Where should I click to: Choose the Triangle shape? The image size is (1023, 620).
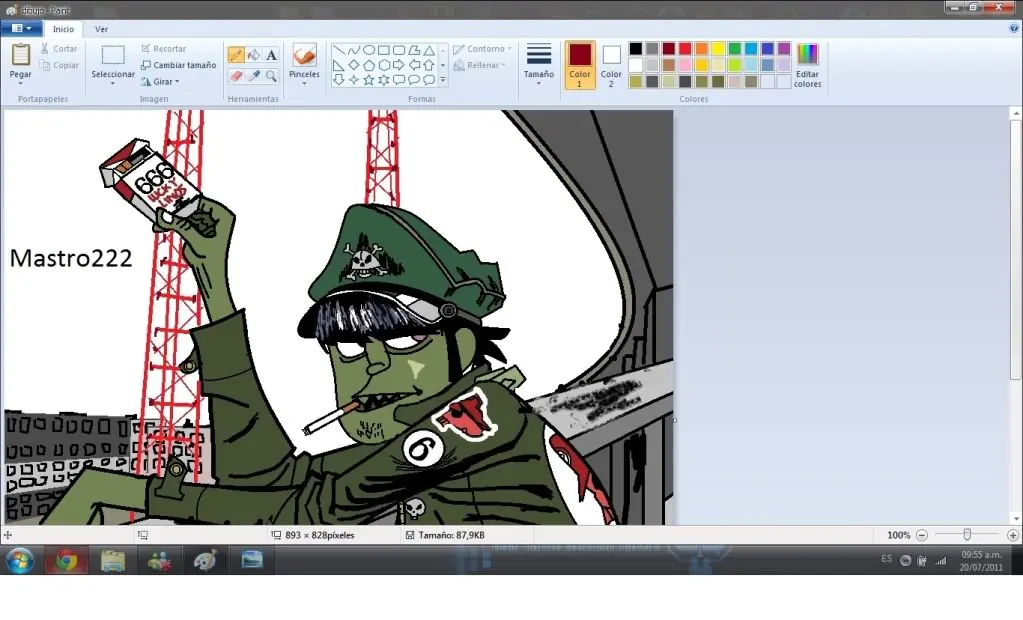point(429,50)
